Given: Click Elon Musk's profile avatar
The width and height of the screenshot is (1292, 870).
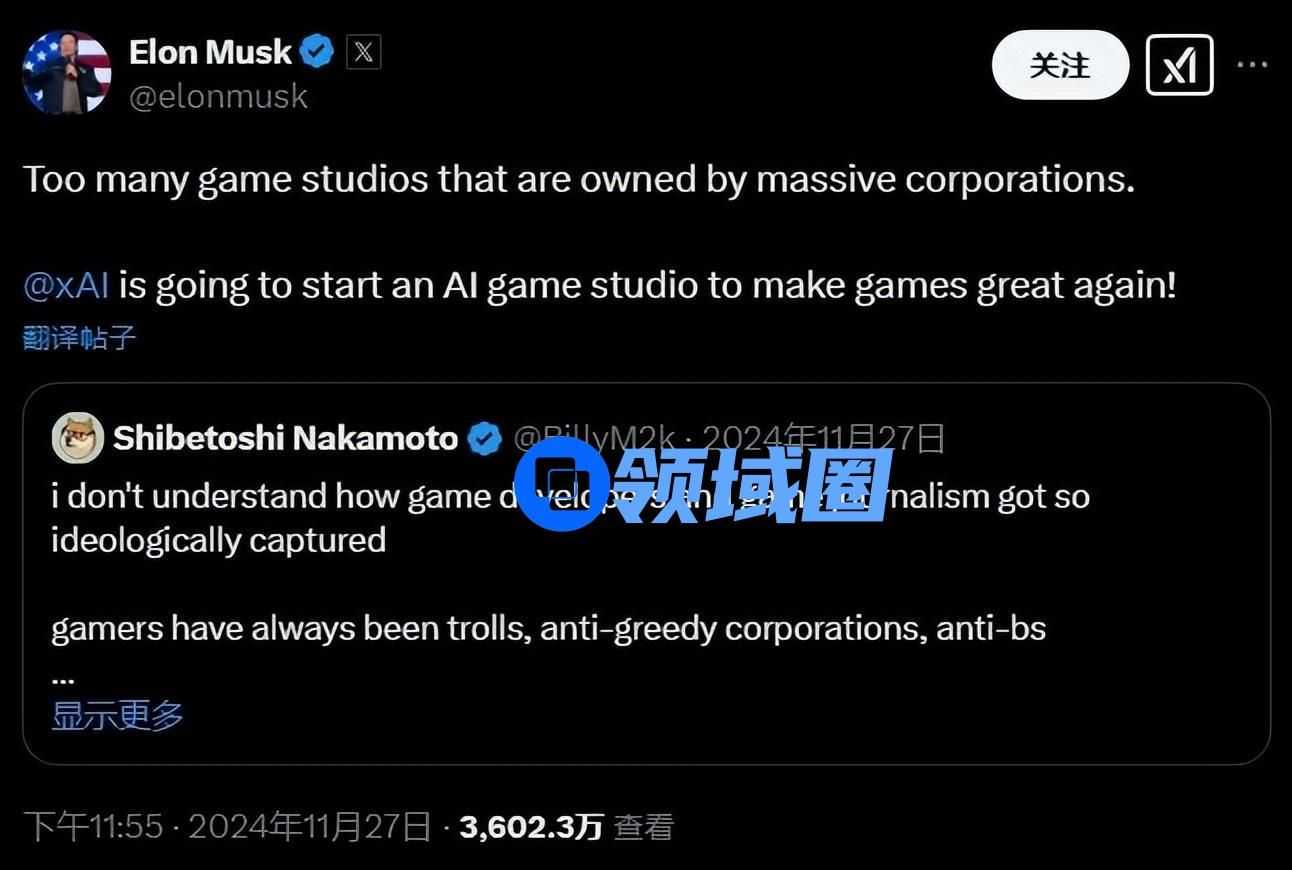Looking at the screenshot, I should click(x=67, y=71).
